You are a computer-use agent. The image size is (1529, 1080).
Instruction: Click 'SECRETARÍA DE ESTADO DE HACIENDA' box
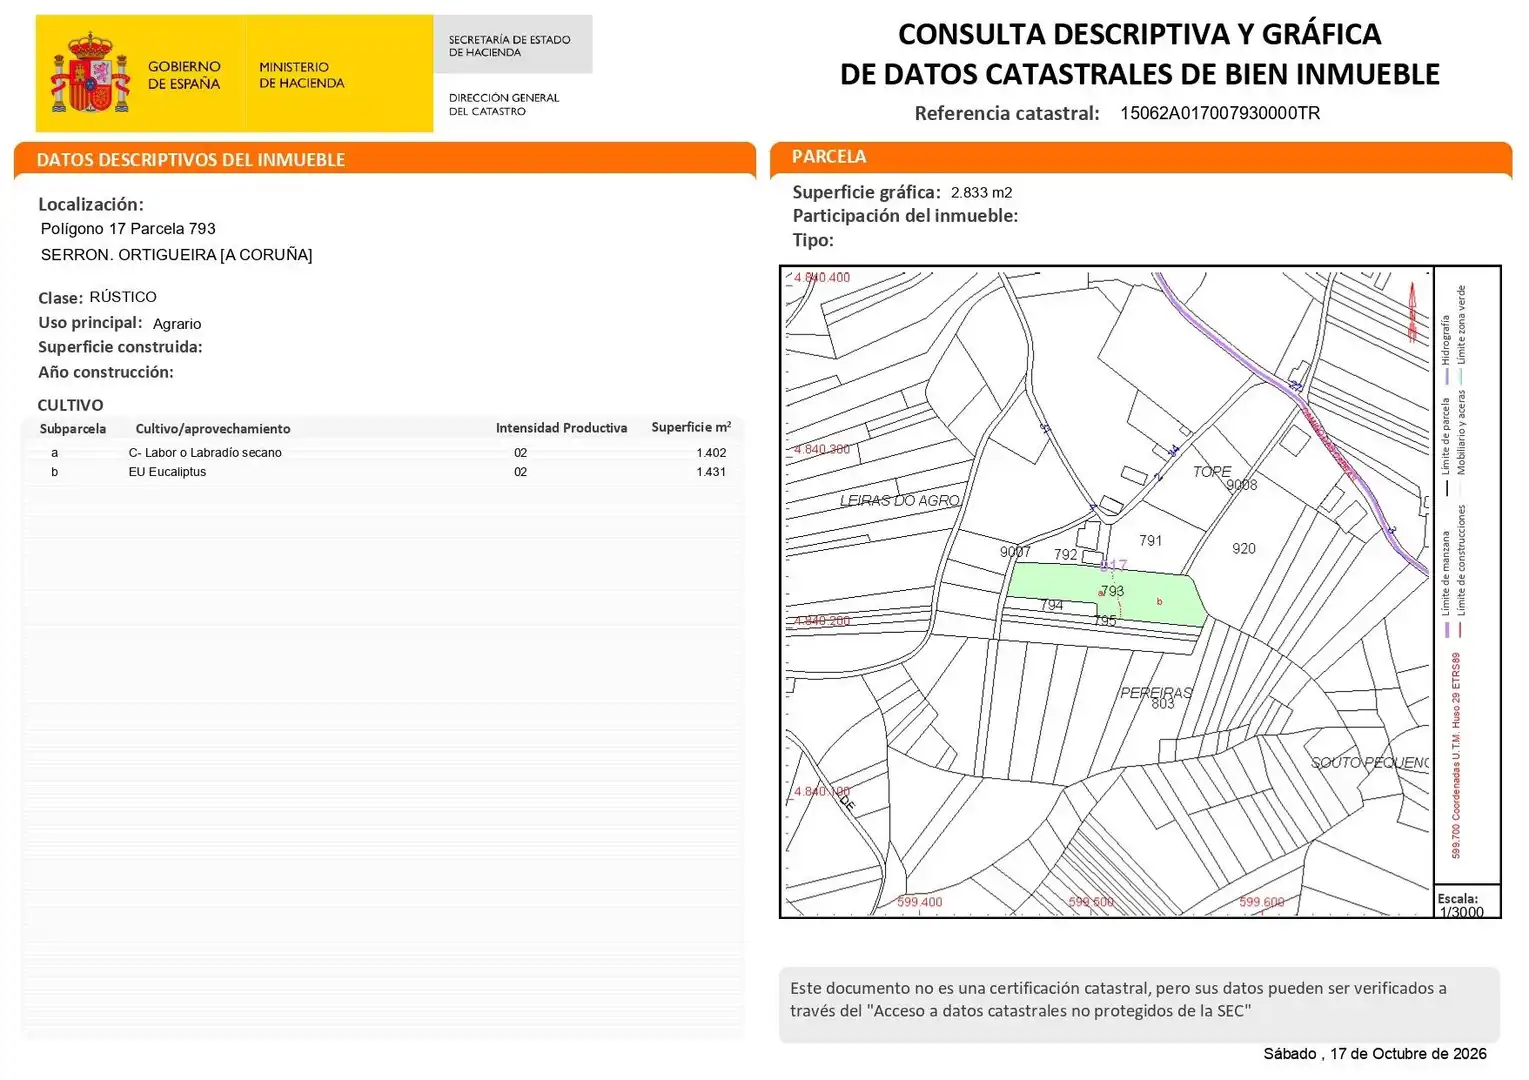(x=513, y=45)
